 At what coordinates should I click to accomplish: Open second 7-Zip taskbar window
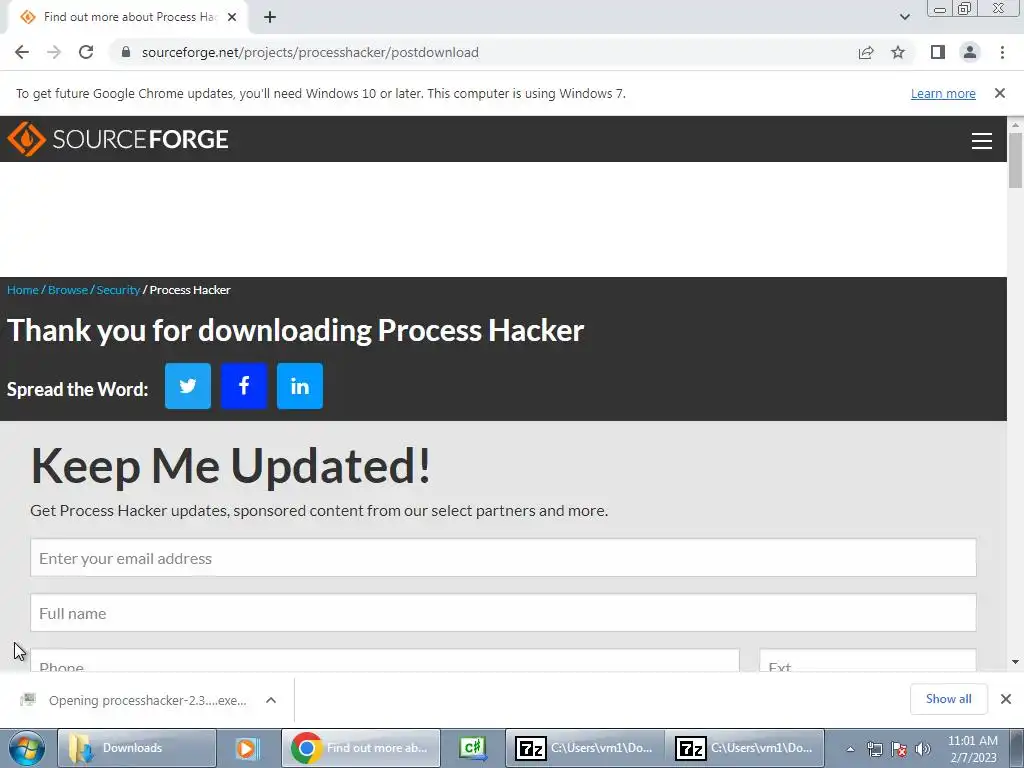[x=744, y=748]
